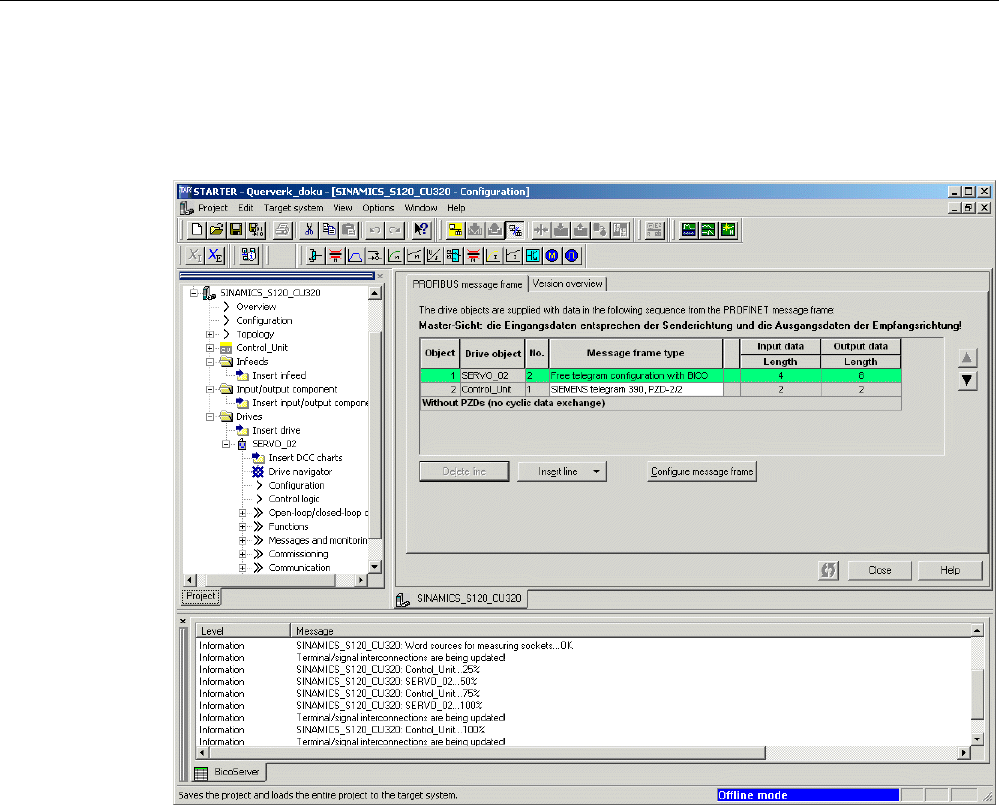Click the blue circle M motor icon
Viewport: 999px width, 805px height.
coord(552,256)
